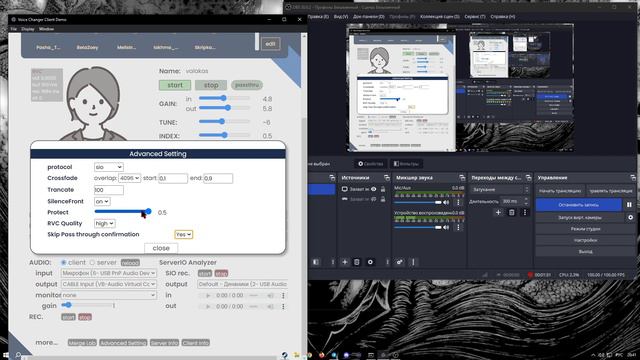
Task: Open ServerIO Analyzer output device dropdown
Action: click(243, 284)
